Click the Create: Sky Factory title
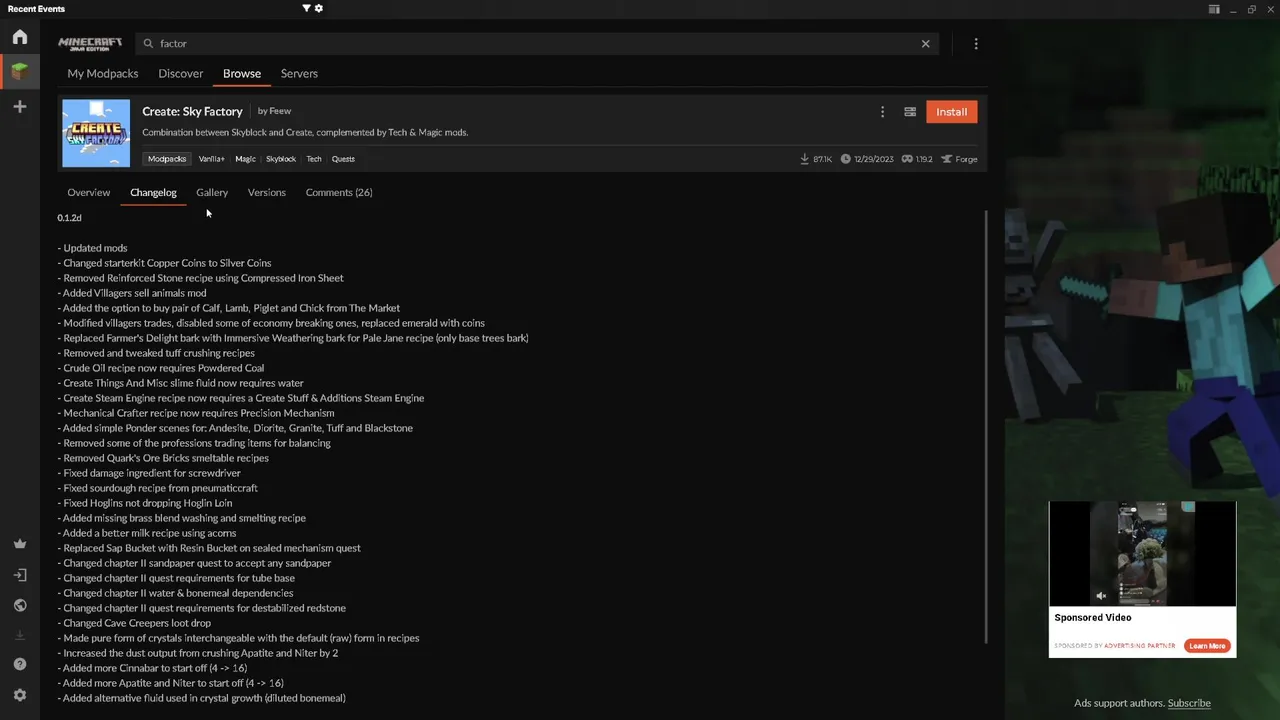The image size is (1280, 720). point(192,111)
